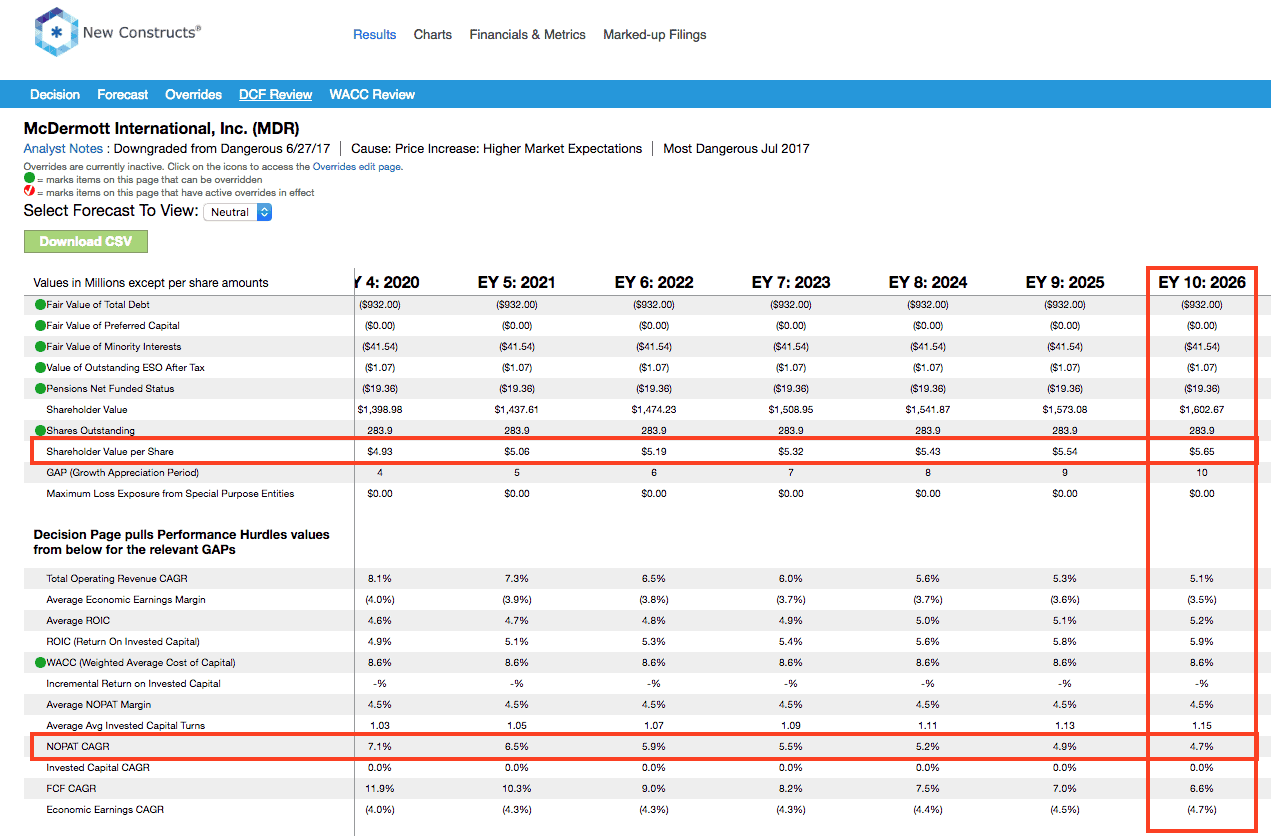The image size is (1271, 836).
Task: Select Shareholder Value cell $1,602.67
Action: [1202, 410]
